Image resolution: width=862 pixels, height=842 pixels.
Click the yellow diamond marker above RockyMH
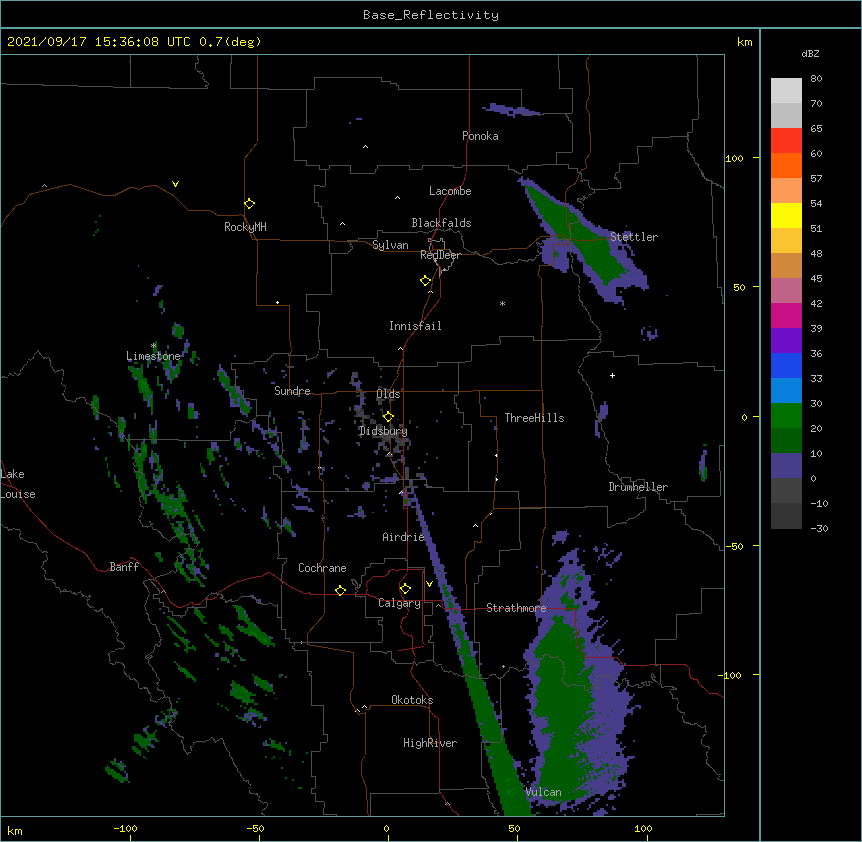(249, 203)
